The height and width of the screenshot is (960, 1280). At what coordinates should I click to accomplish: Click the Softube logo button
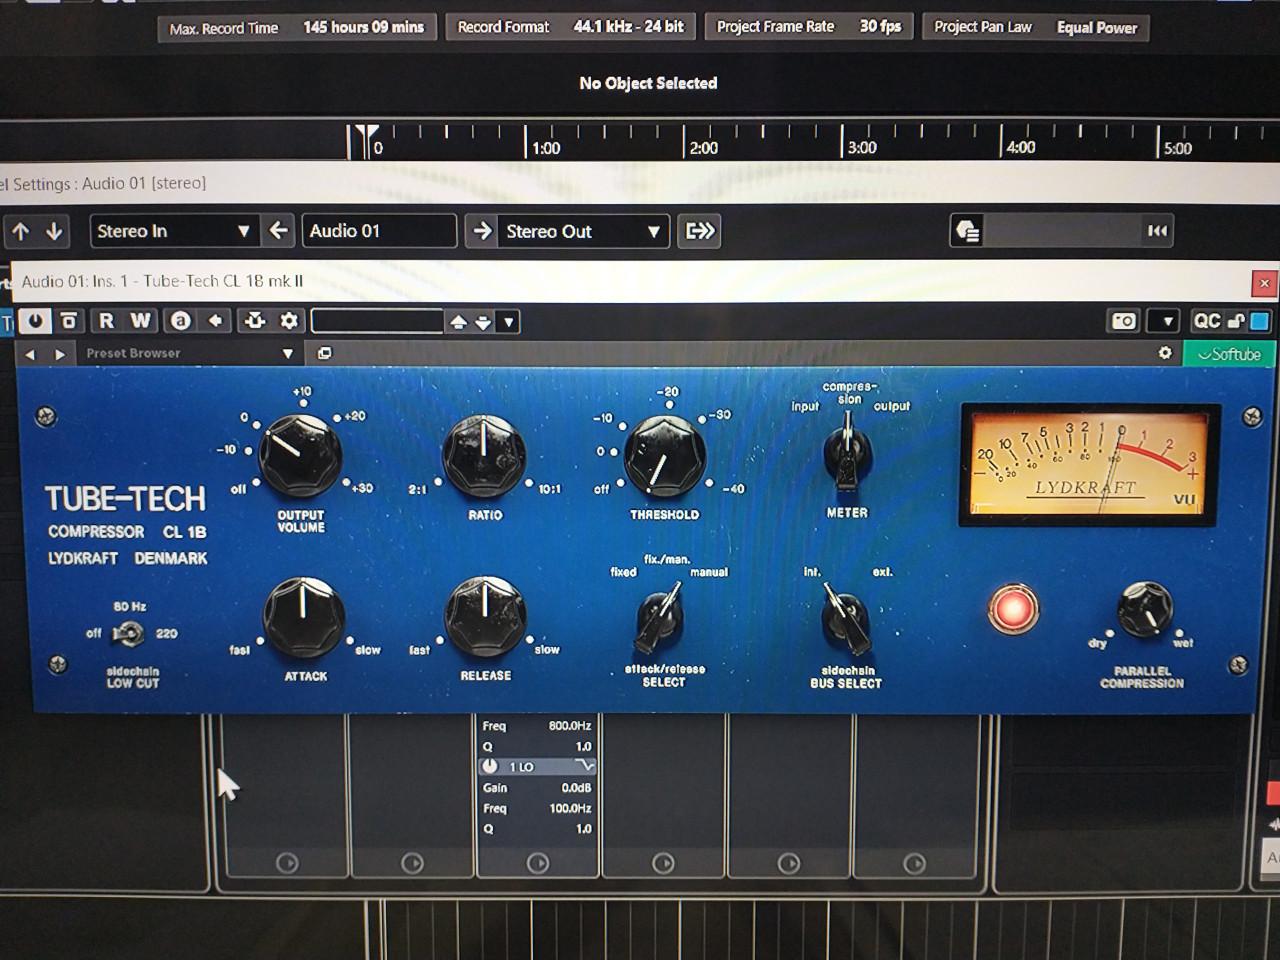pyautogui.click(x=1229, y=354)
